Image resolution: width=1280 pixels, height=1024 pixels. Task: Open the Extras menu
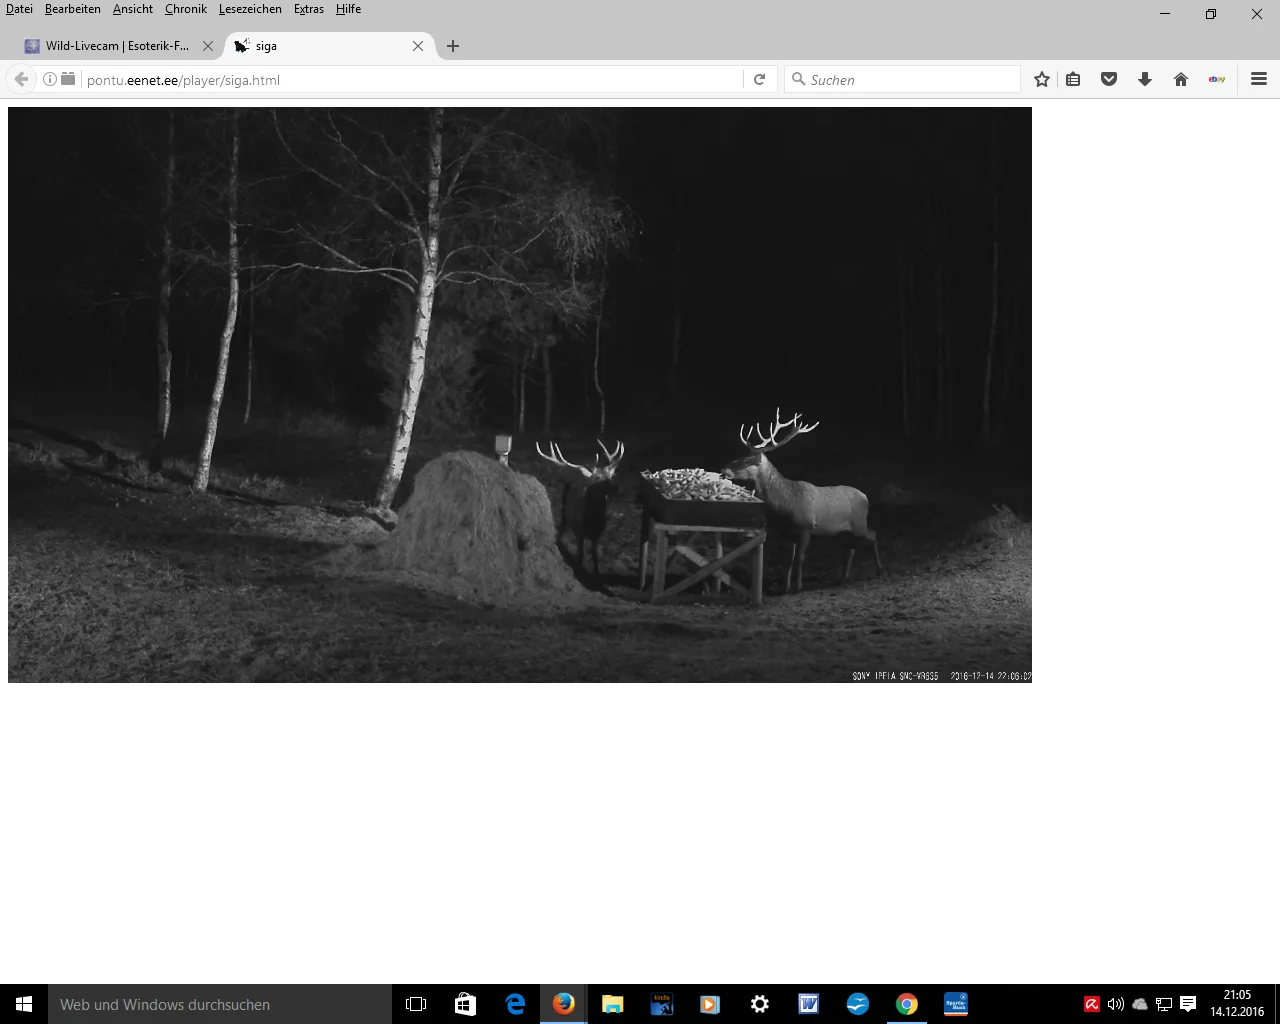(308, 9)
